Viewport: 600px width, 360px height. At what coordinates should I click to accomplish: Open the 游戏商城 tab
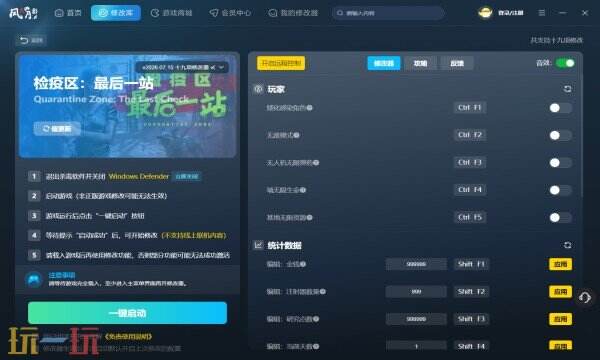[171, 13]
